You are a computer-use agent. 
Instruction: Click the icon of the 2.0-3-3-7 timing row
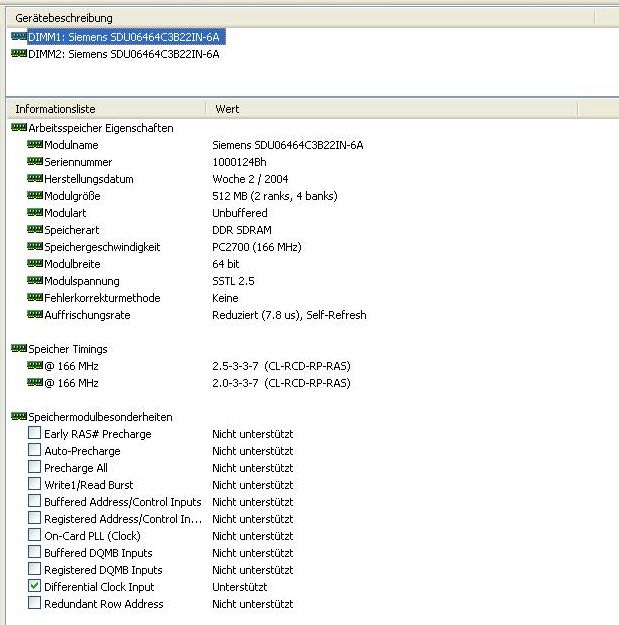tap(35, 382)
